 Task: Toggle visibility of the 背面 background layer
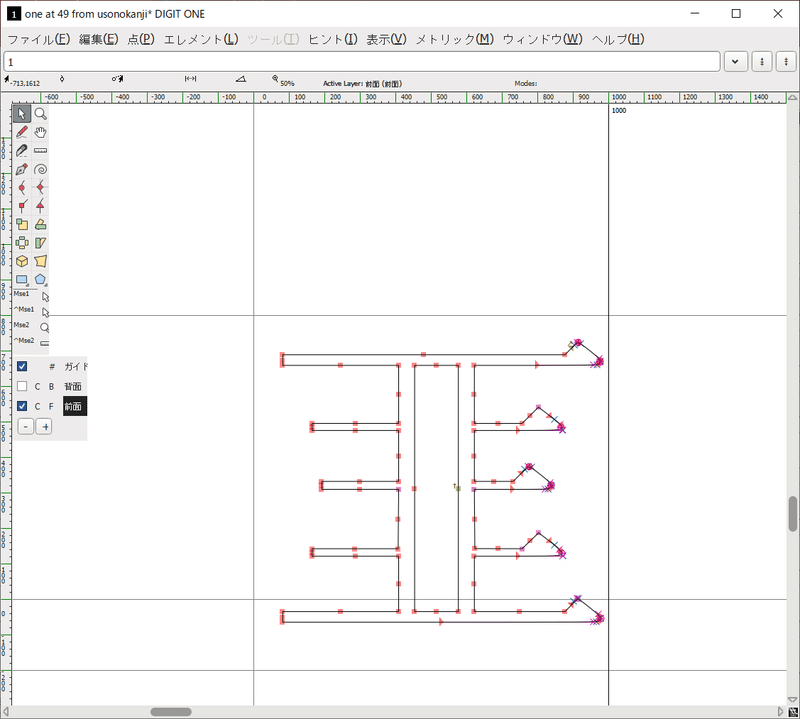point(22,386)
